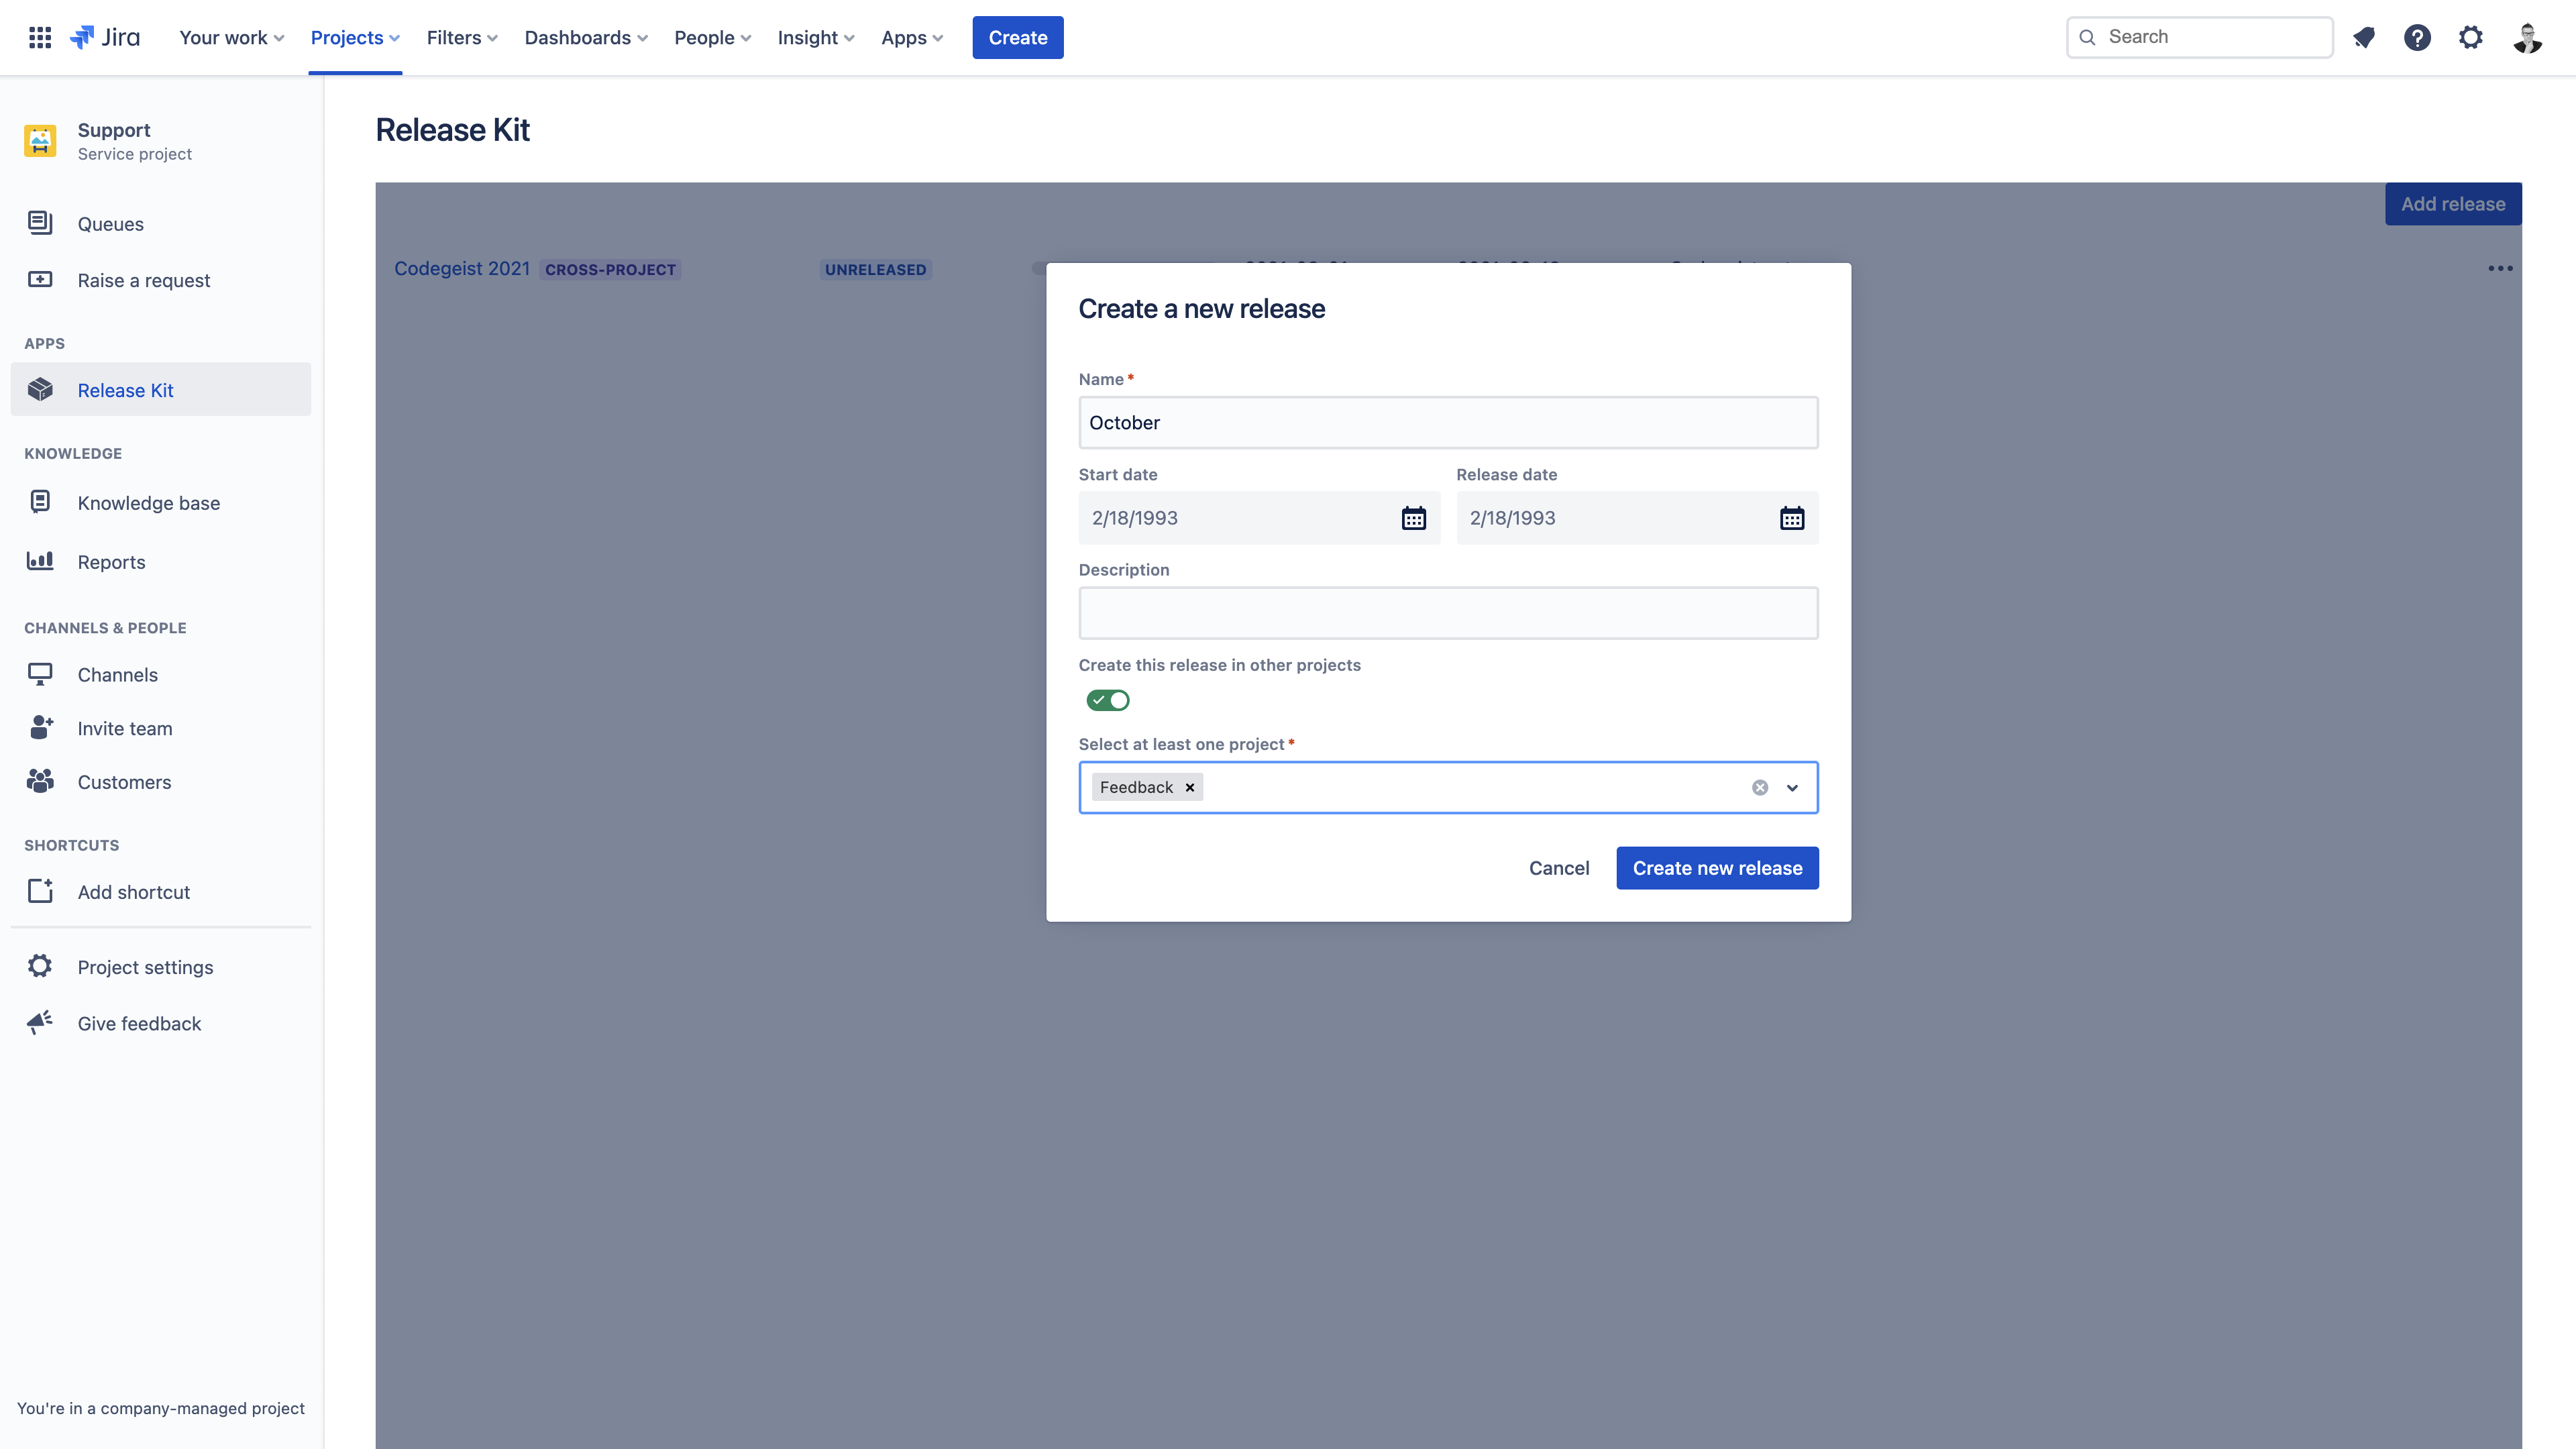The height and width of the screenshot is (1449, 2576).
Task: Expand the Filters menu
Action: click(x=461, y=37)
